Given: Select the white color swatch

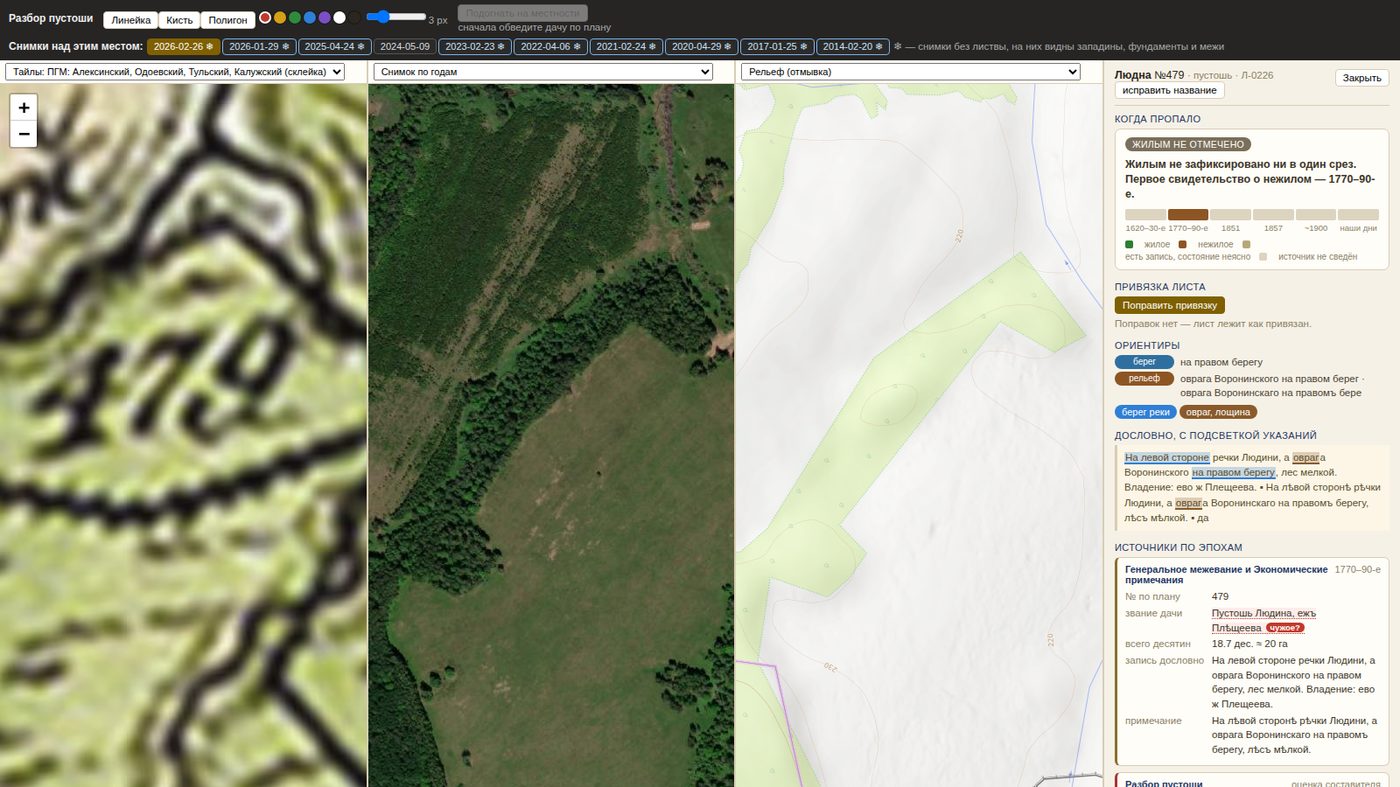Looking at the screenshot, I should tap(340, 17).
